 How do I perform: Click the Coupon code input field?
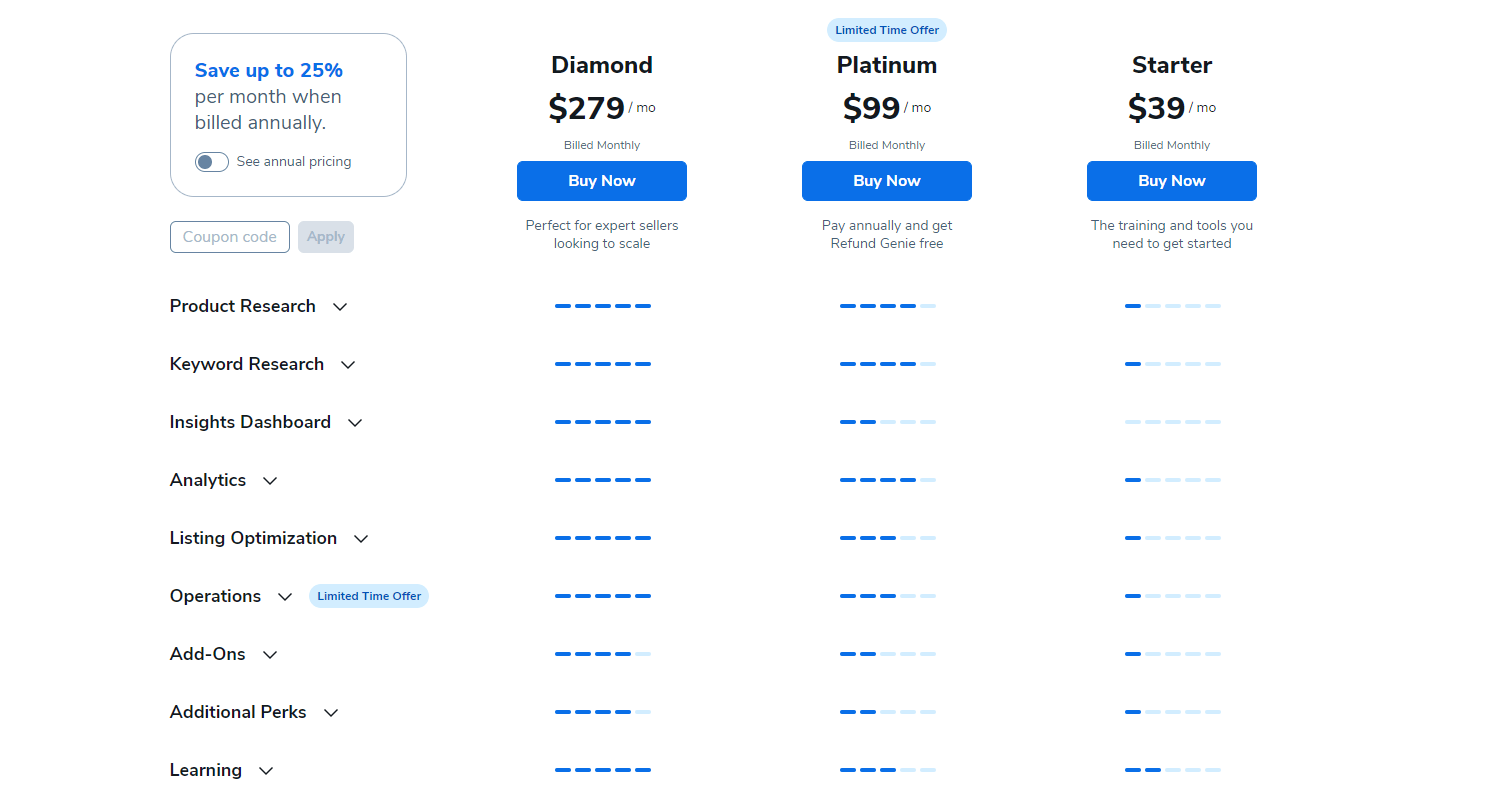(x=230, y=237)
